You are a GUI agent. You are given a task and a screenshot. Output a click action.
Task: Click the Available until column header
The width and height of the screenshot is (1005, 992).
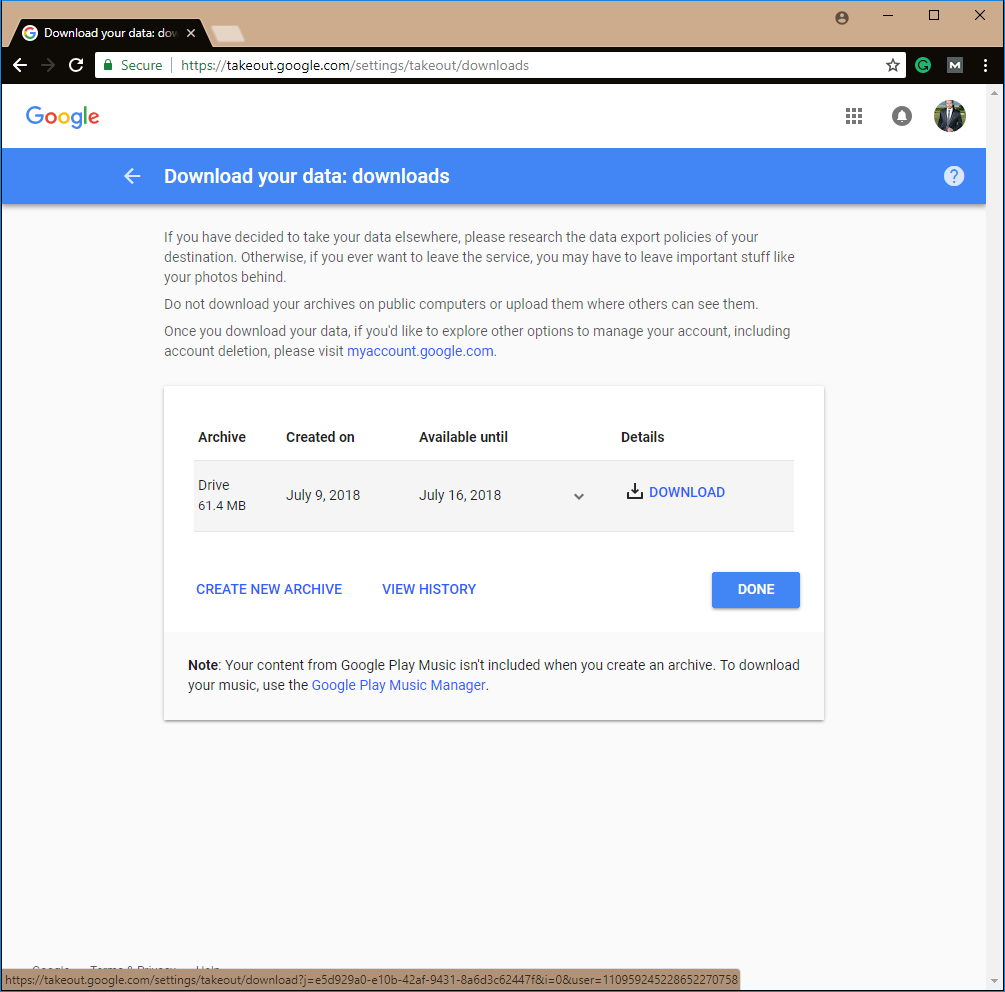tap(463, 437)
